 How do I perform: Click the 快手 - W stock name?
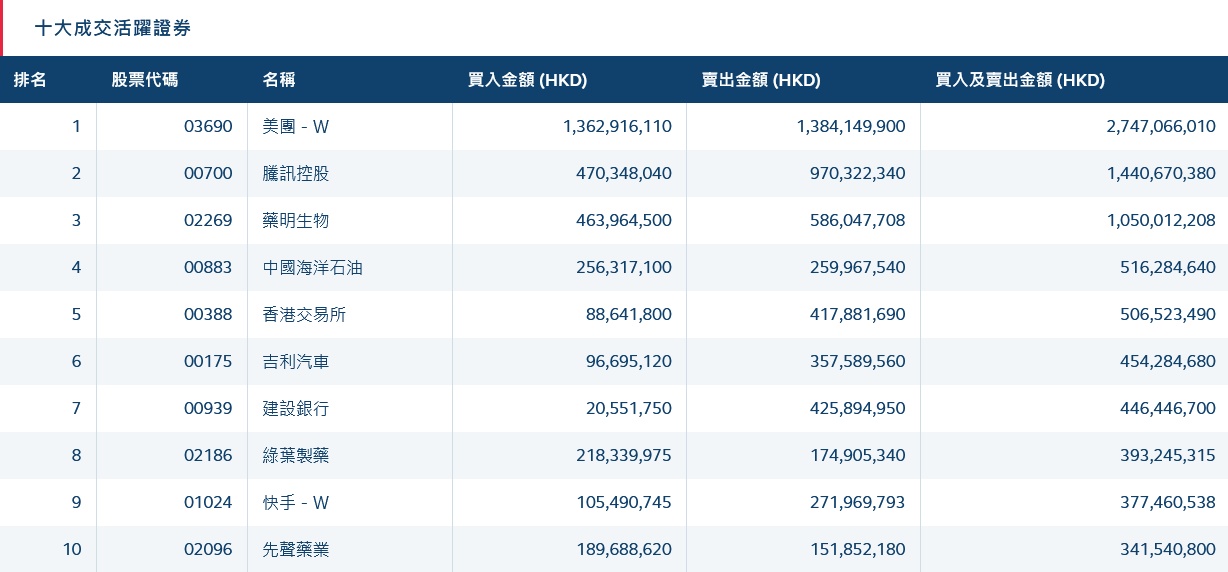[x=295, y=503]
